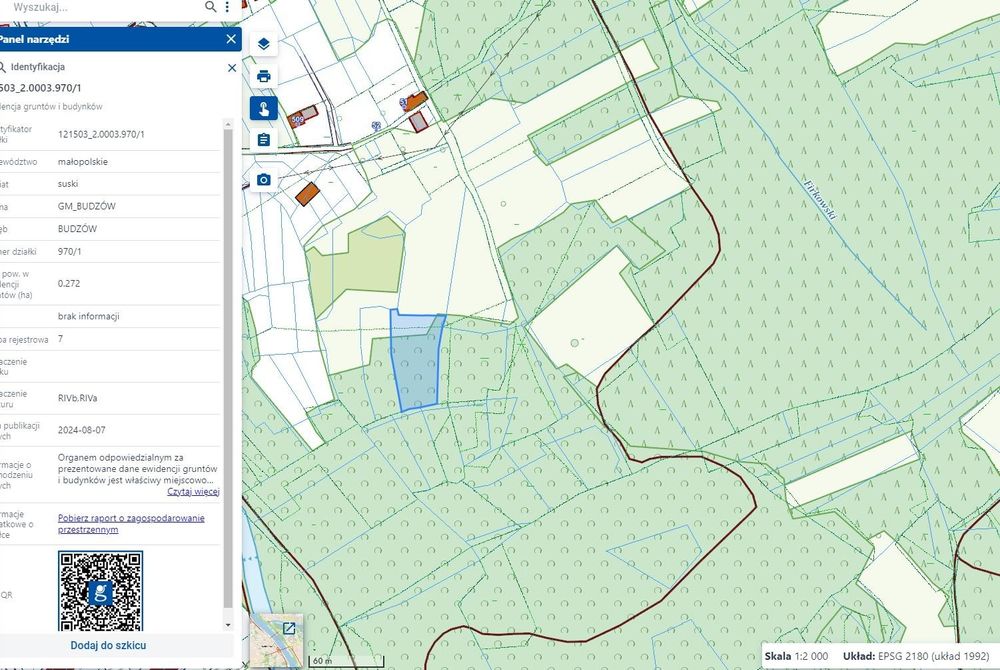Click the panel scrollbar down arrow

[228, 625]
